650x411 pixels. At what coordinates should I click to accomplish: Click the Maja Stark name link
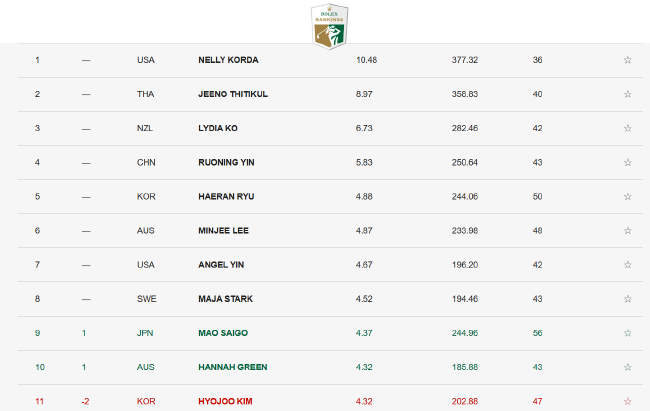(x=226, y=299)
